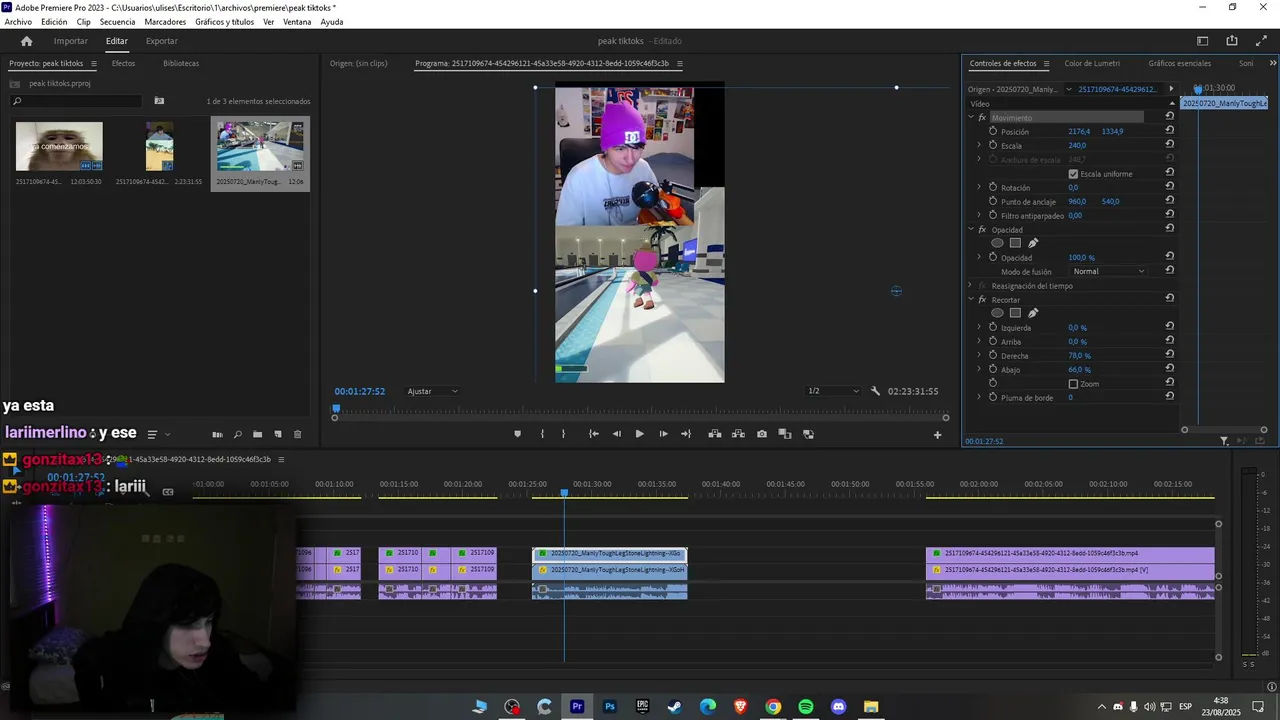Select the pen mask tool under Recortar
The image size is (1280, 720).
[x=1033, y=313]
